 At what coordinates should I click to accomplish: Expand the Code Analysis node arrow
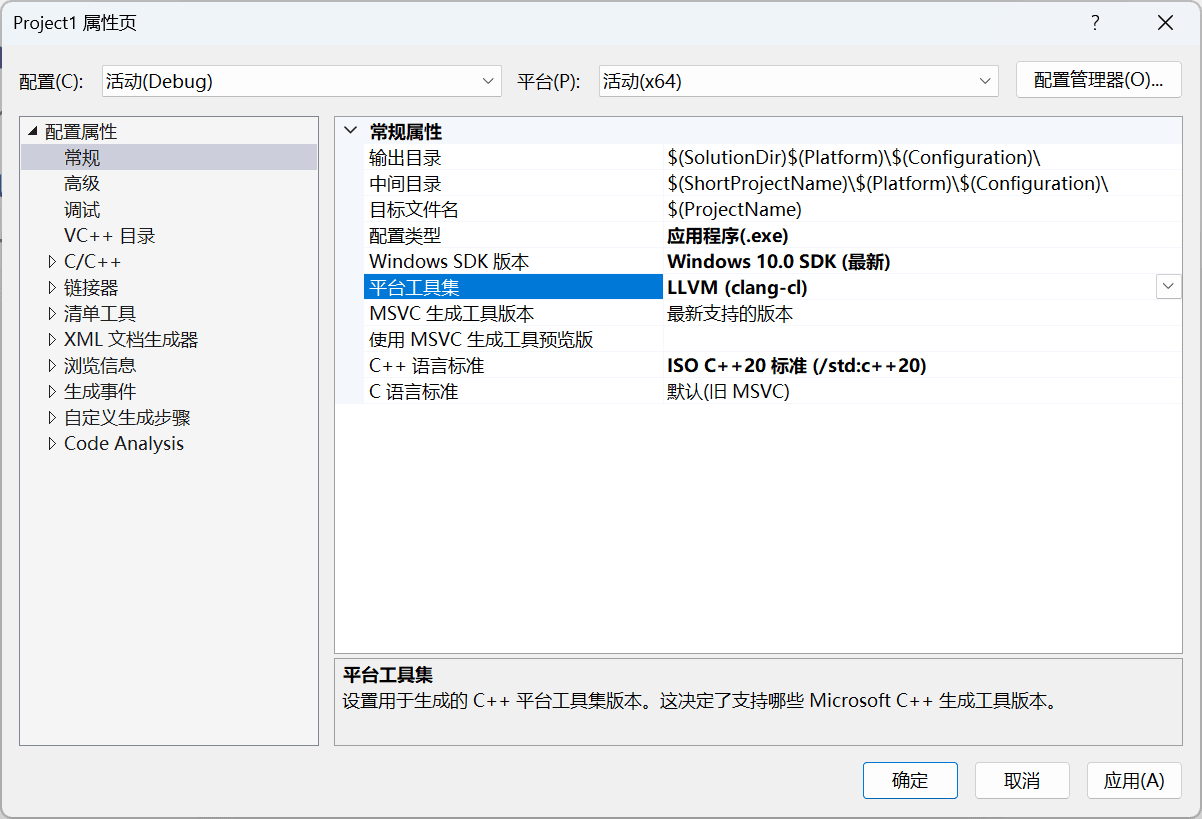(52, 444)
